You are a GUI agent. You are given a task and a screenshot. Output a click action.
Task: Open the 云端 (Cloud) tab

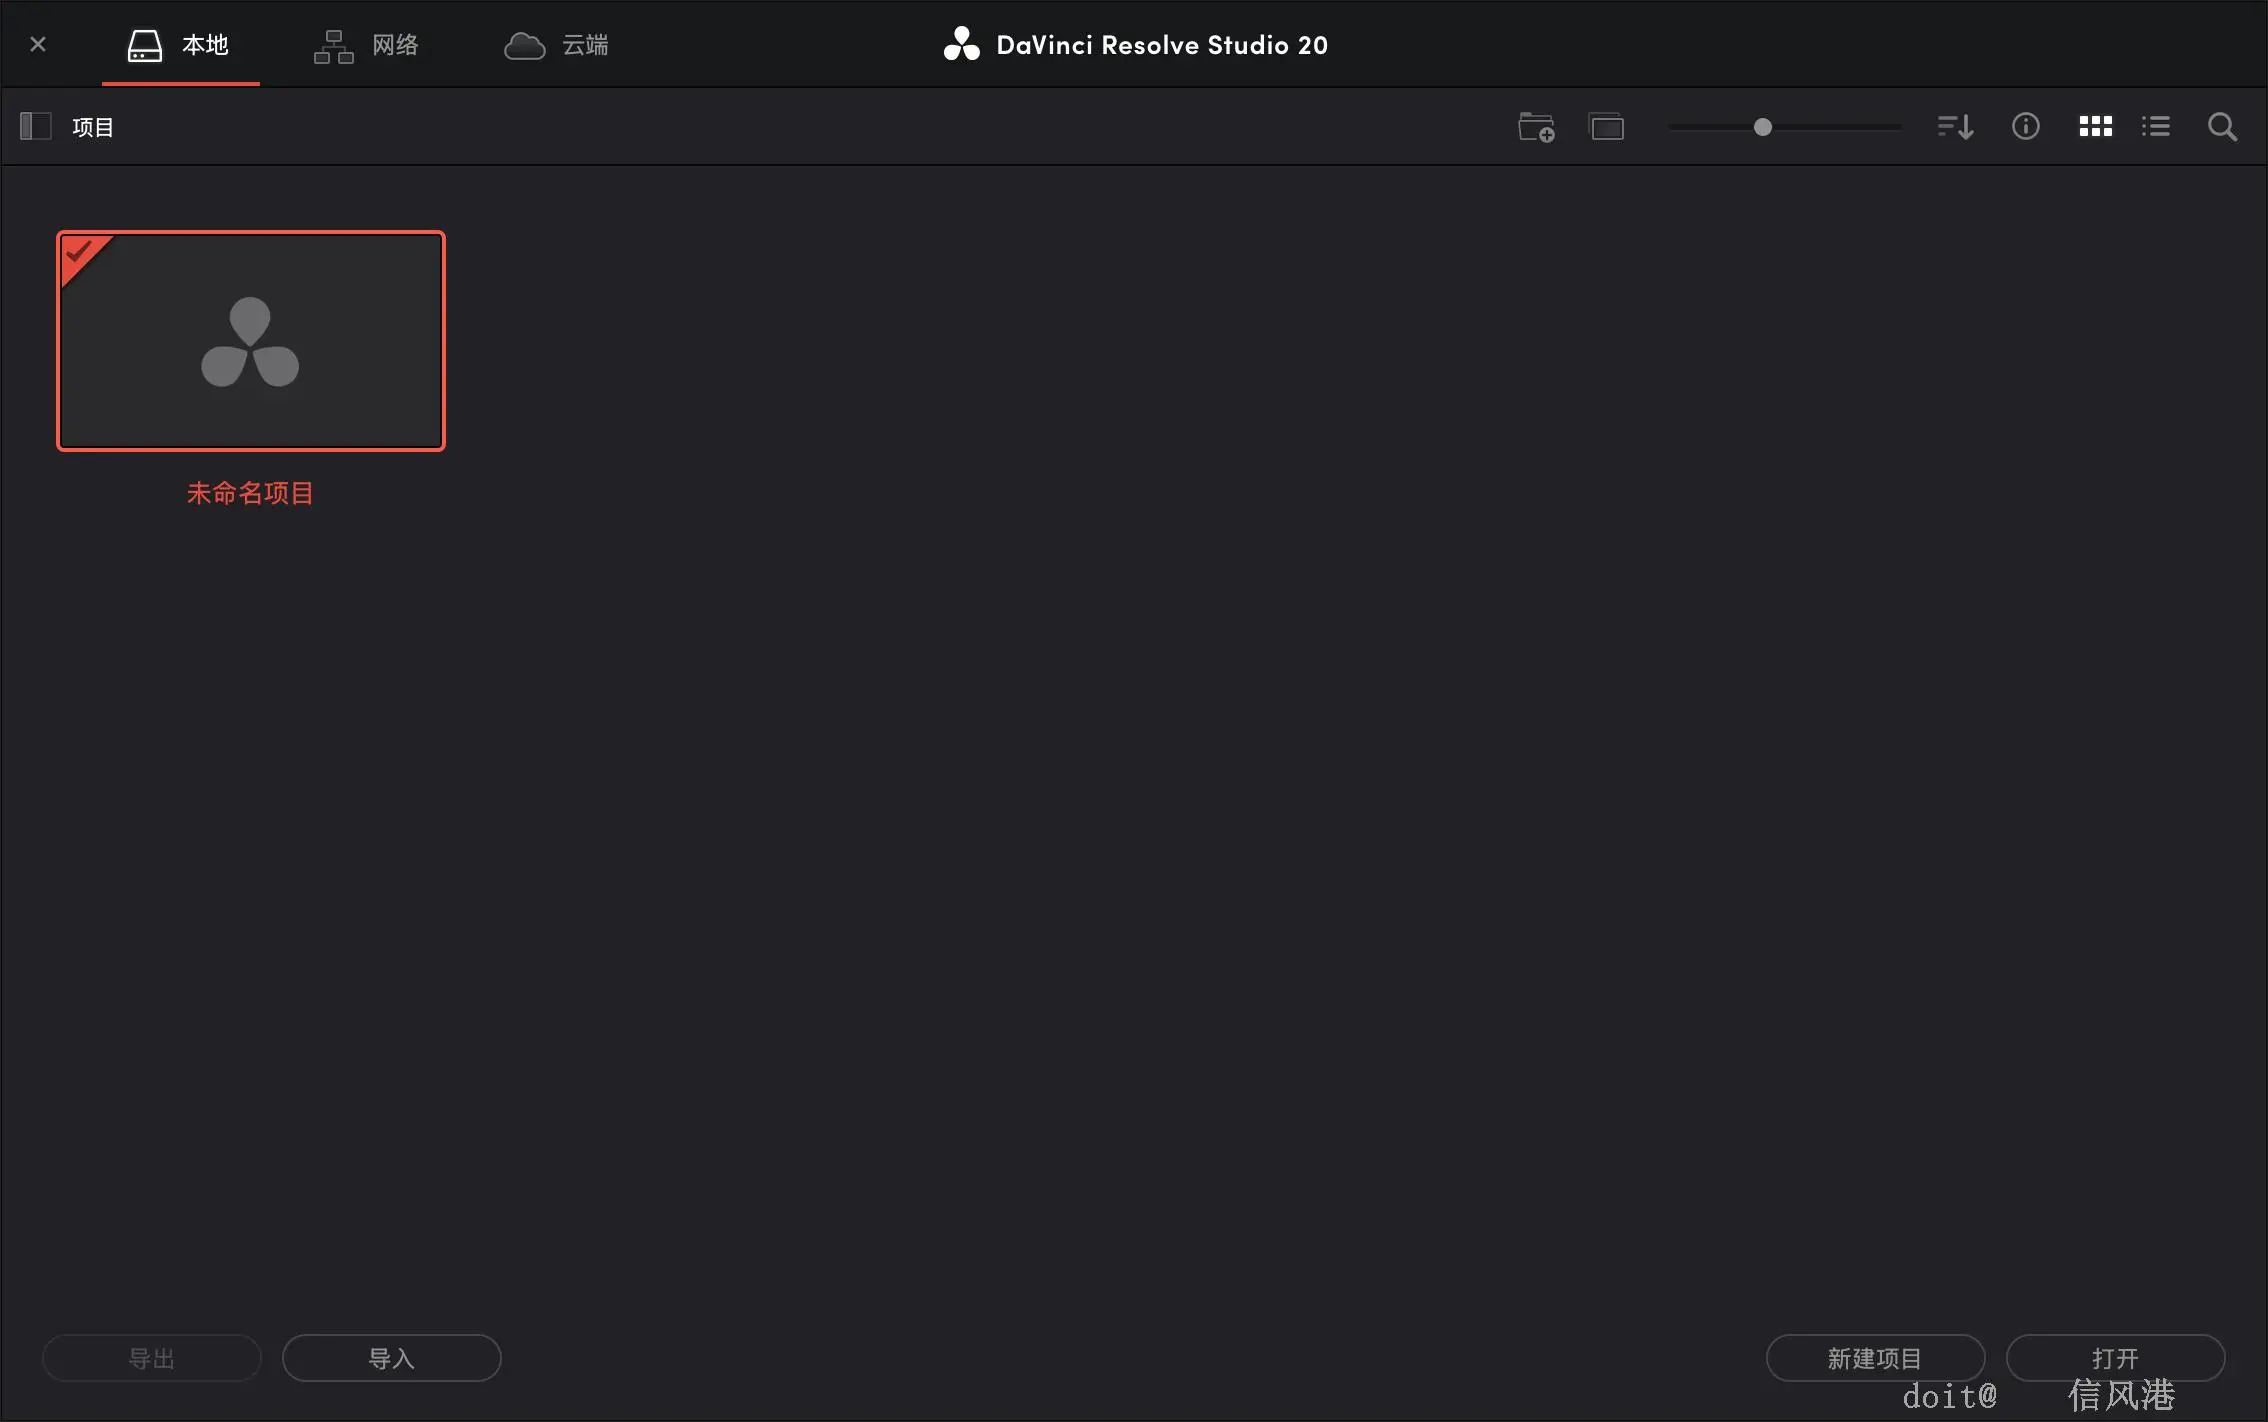click(556, 45)
